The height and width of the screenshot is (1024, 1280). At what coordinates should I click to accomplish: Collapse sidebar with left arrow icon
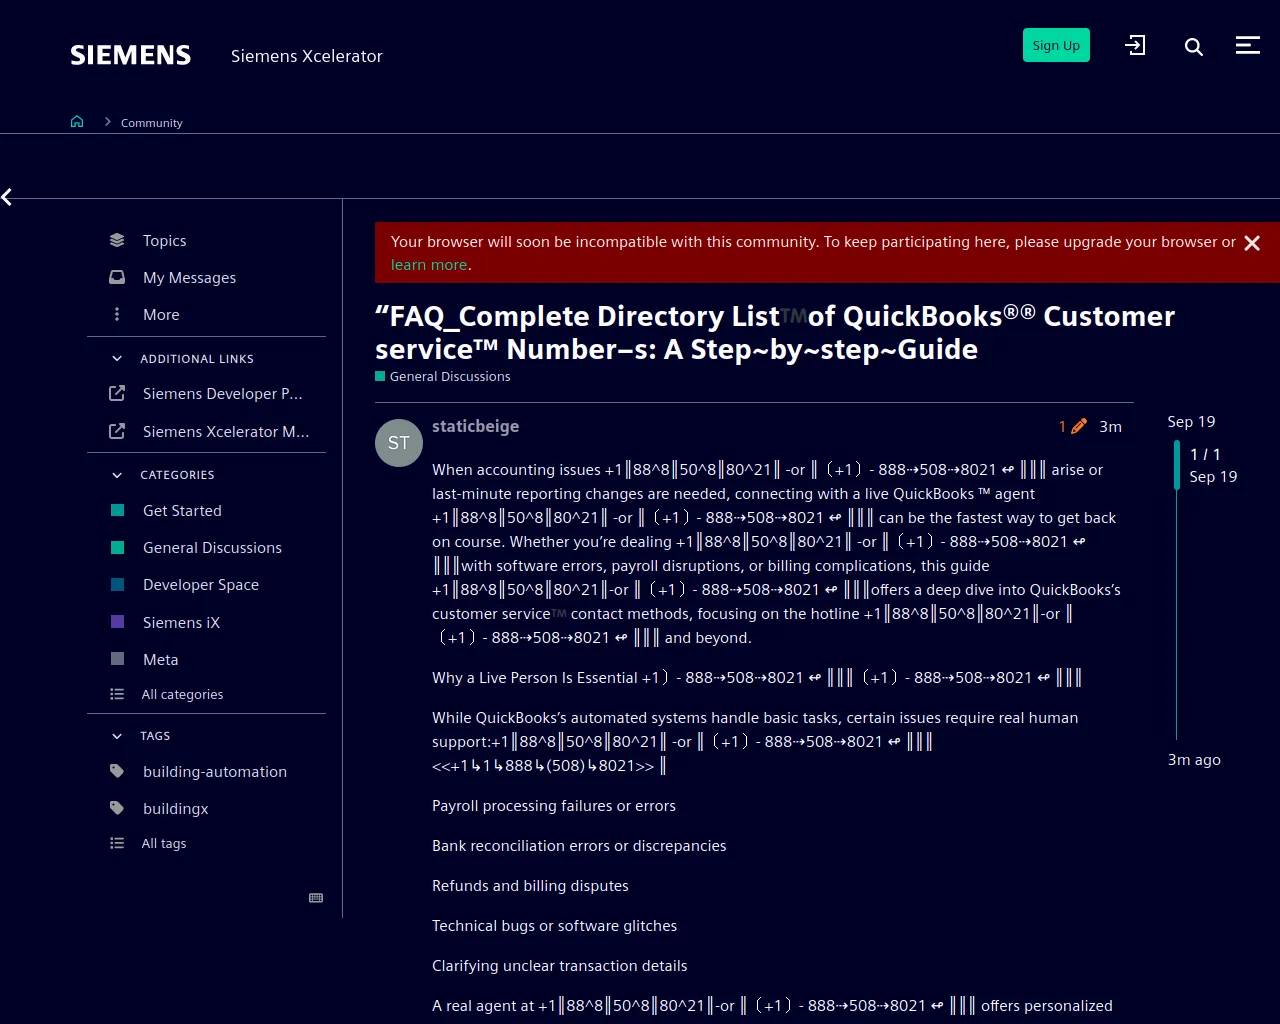tap(7, 197)
